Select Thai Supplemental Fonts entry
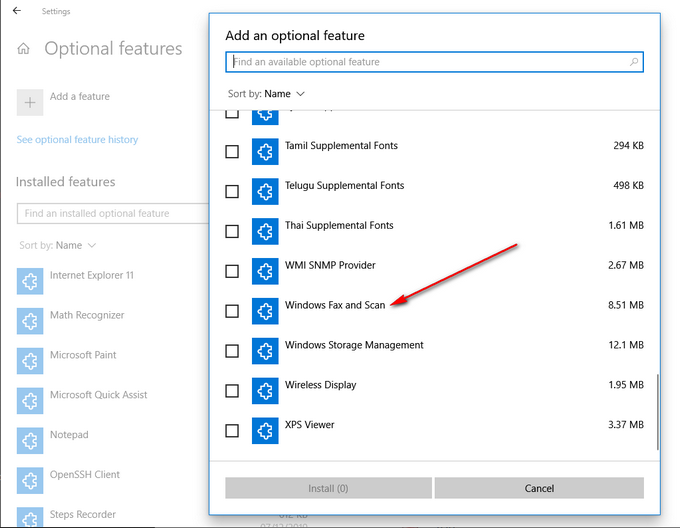680x528 pixels. point(434,231)
